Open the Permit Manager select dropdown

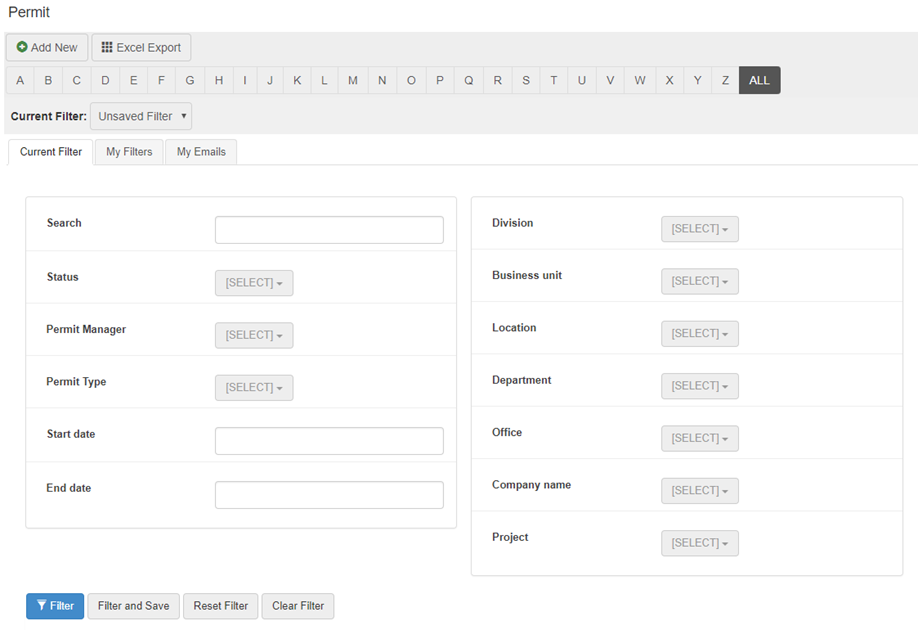pyautogui.click(x=254, y=335)
